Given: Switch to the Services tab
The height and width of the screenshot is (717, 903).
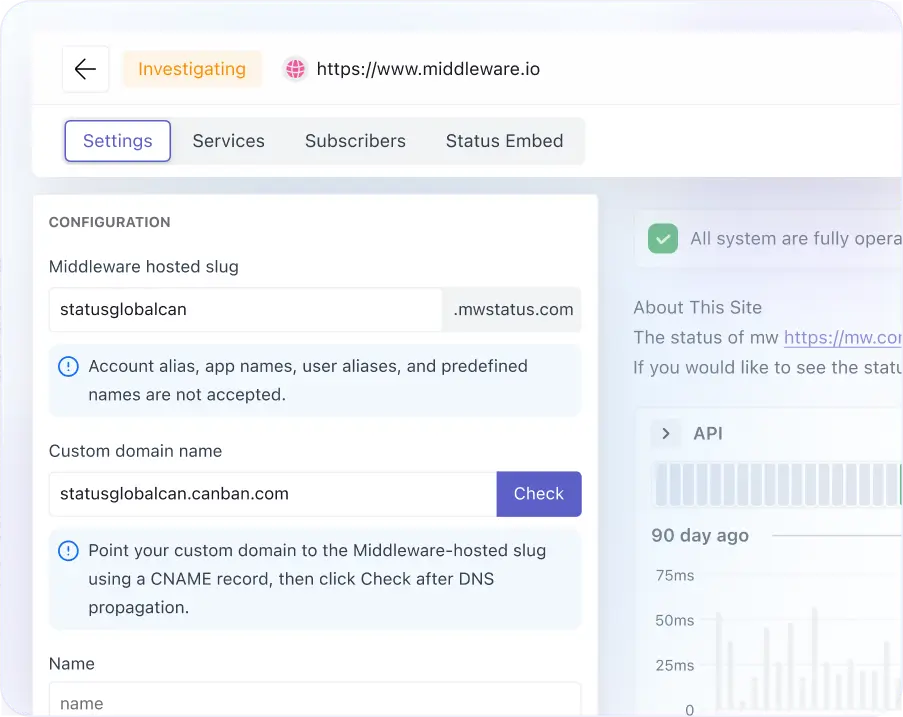Looking at the screenshot, I should click(x=229, y=141).
